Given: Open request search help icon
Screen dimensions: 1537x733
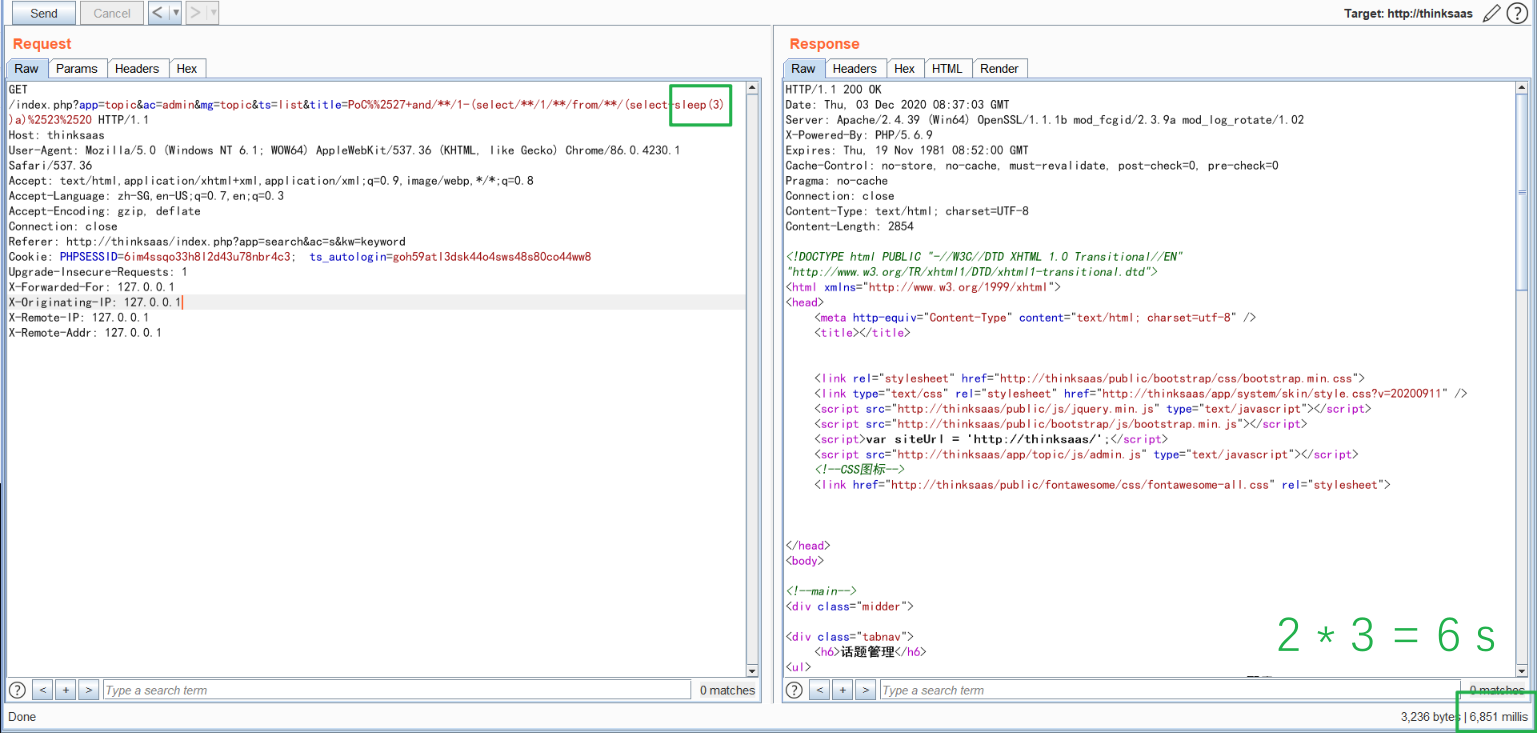Looking at the screenshot, I should click(x=17, y=690).
